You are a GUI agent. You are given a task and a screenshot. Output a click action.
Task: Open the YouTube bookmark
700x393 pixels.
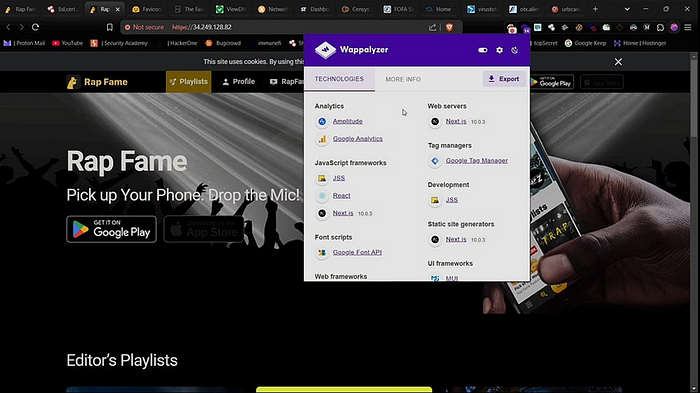point(67,43)
